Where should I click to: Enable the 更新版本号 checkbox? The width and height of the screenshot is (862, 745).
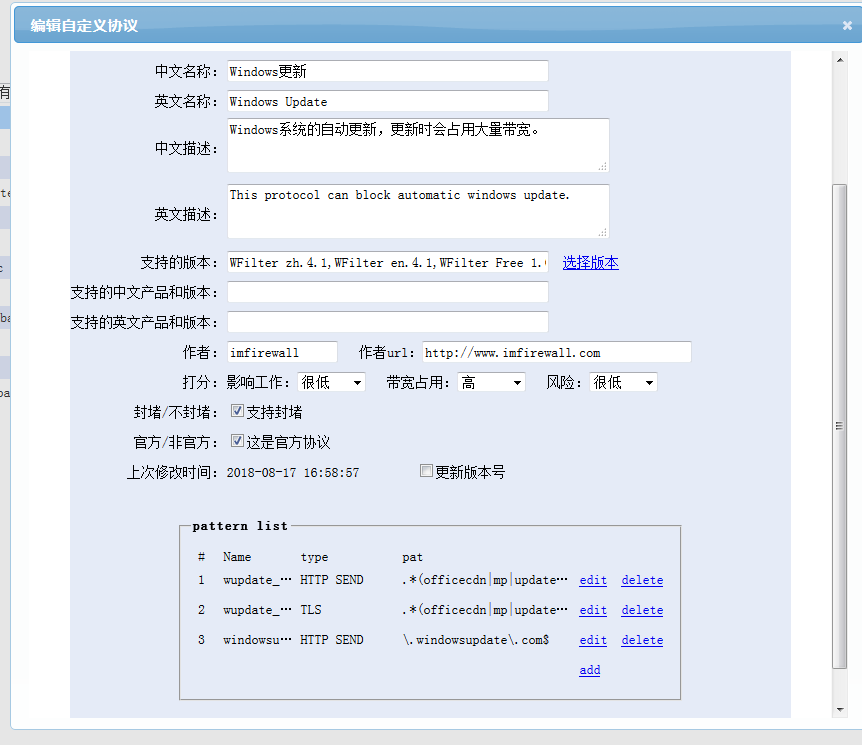(x=427, y=471)
